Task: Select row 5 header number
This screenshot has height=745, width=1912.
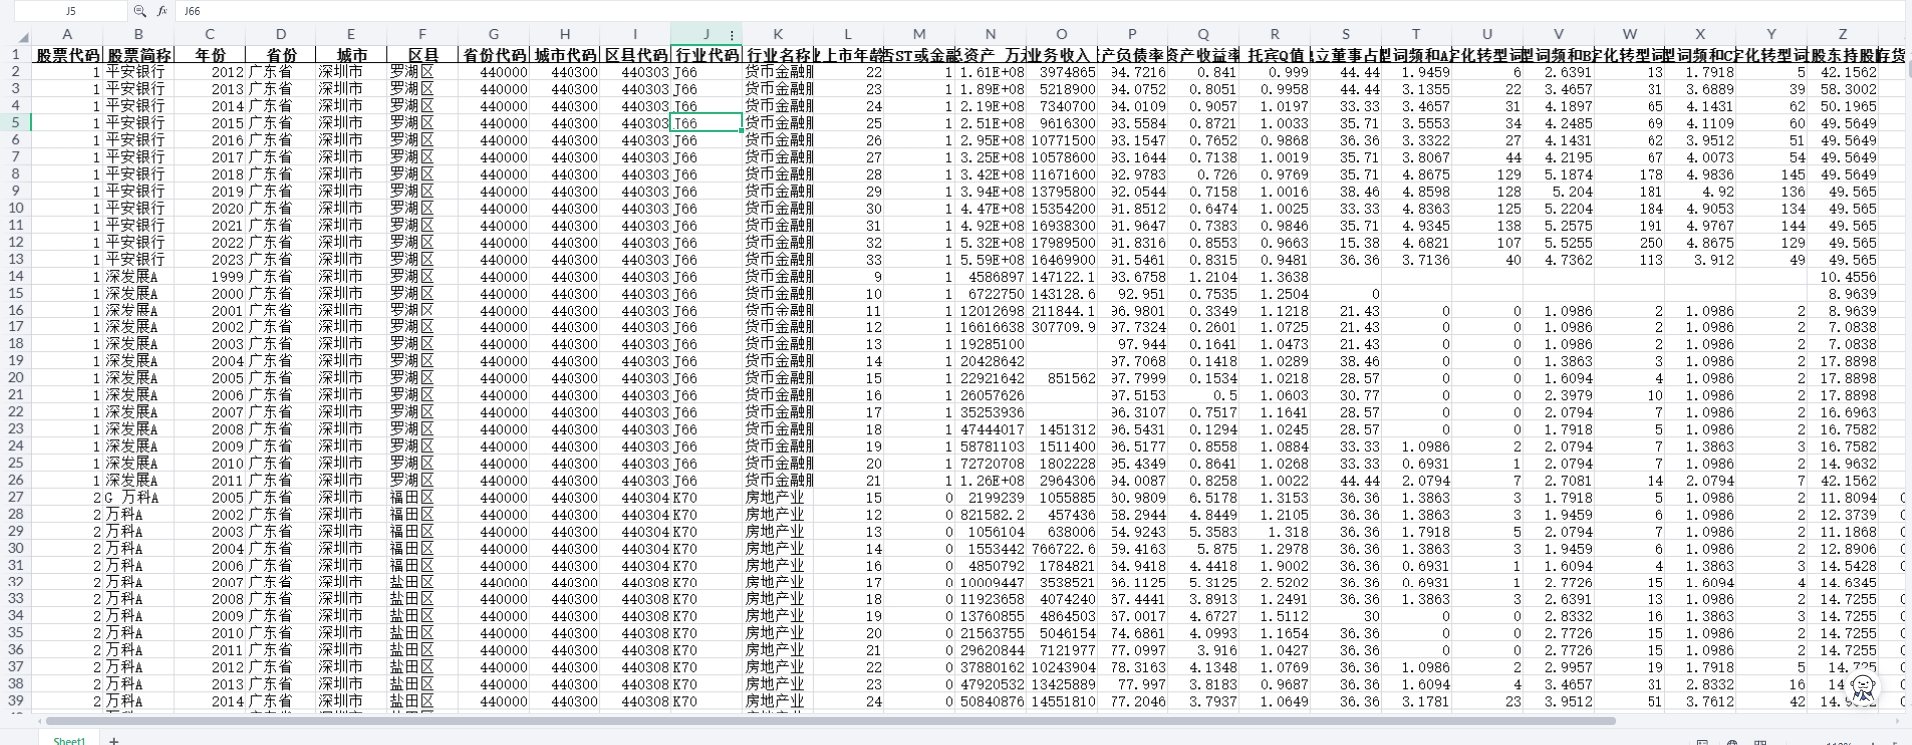Action: 15,123
